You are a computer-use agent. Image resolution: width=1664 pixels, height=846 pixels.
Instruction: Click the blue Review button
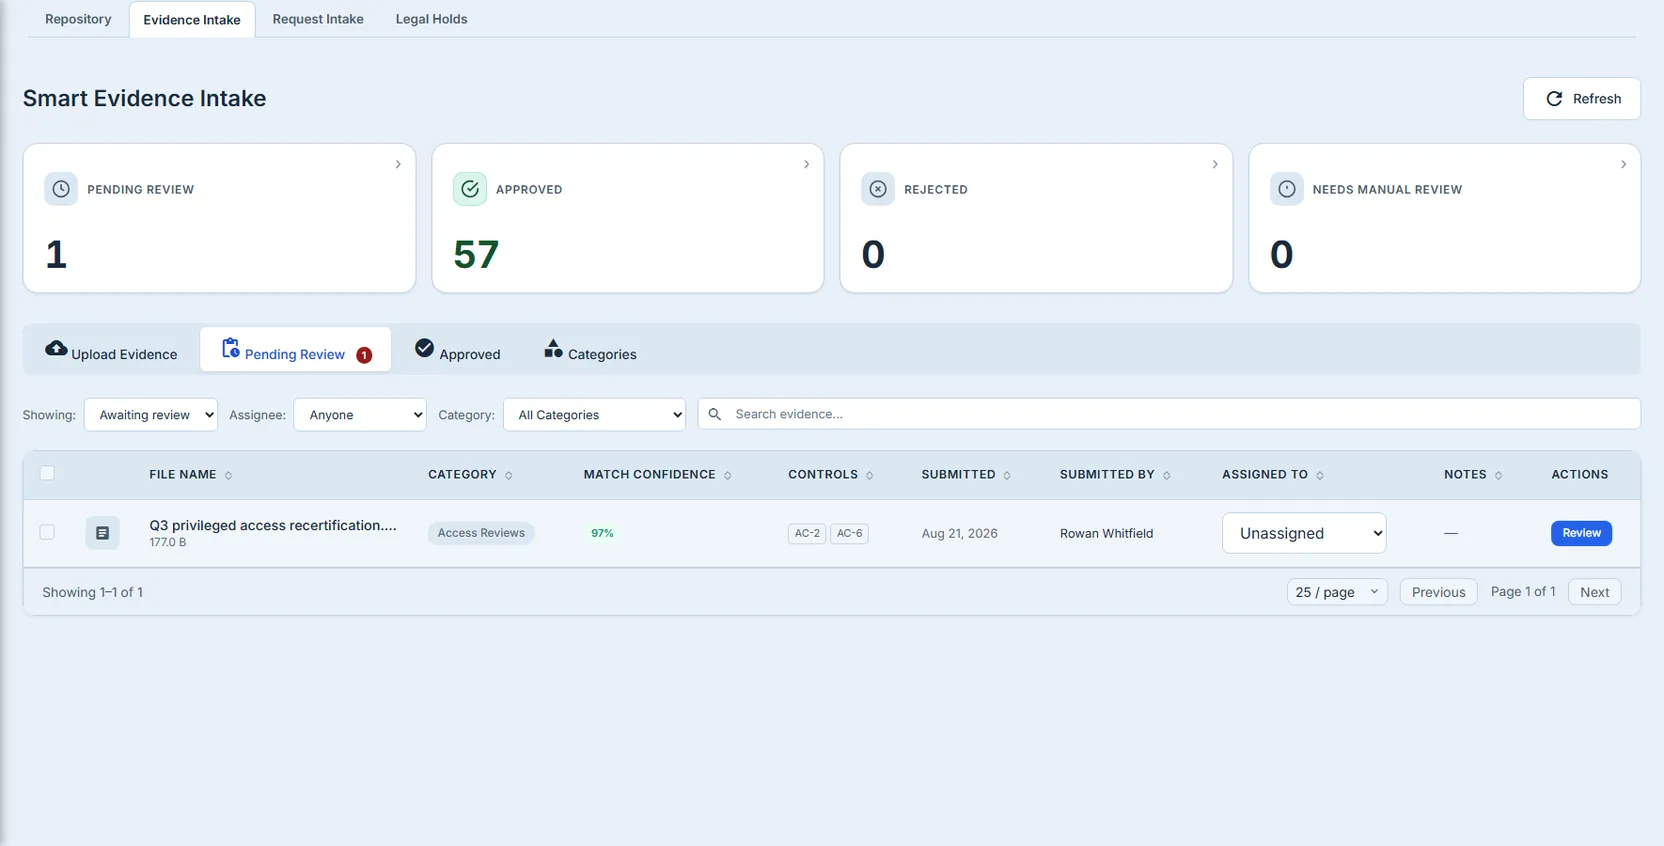coord(1581,533)
